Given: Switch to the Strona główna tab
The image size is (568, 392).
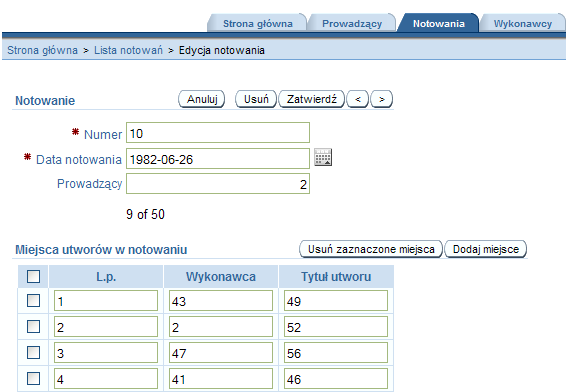Looking at the screenshot, I should point(258,24).
